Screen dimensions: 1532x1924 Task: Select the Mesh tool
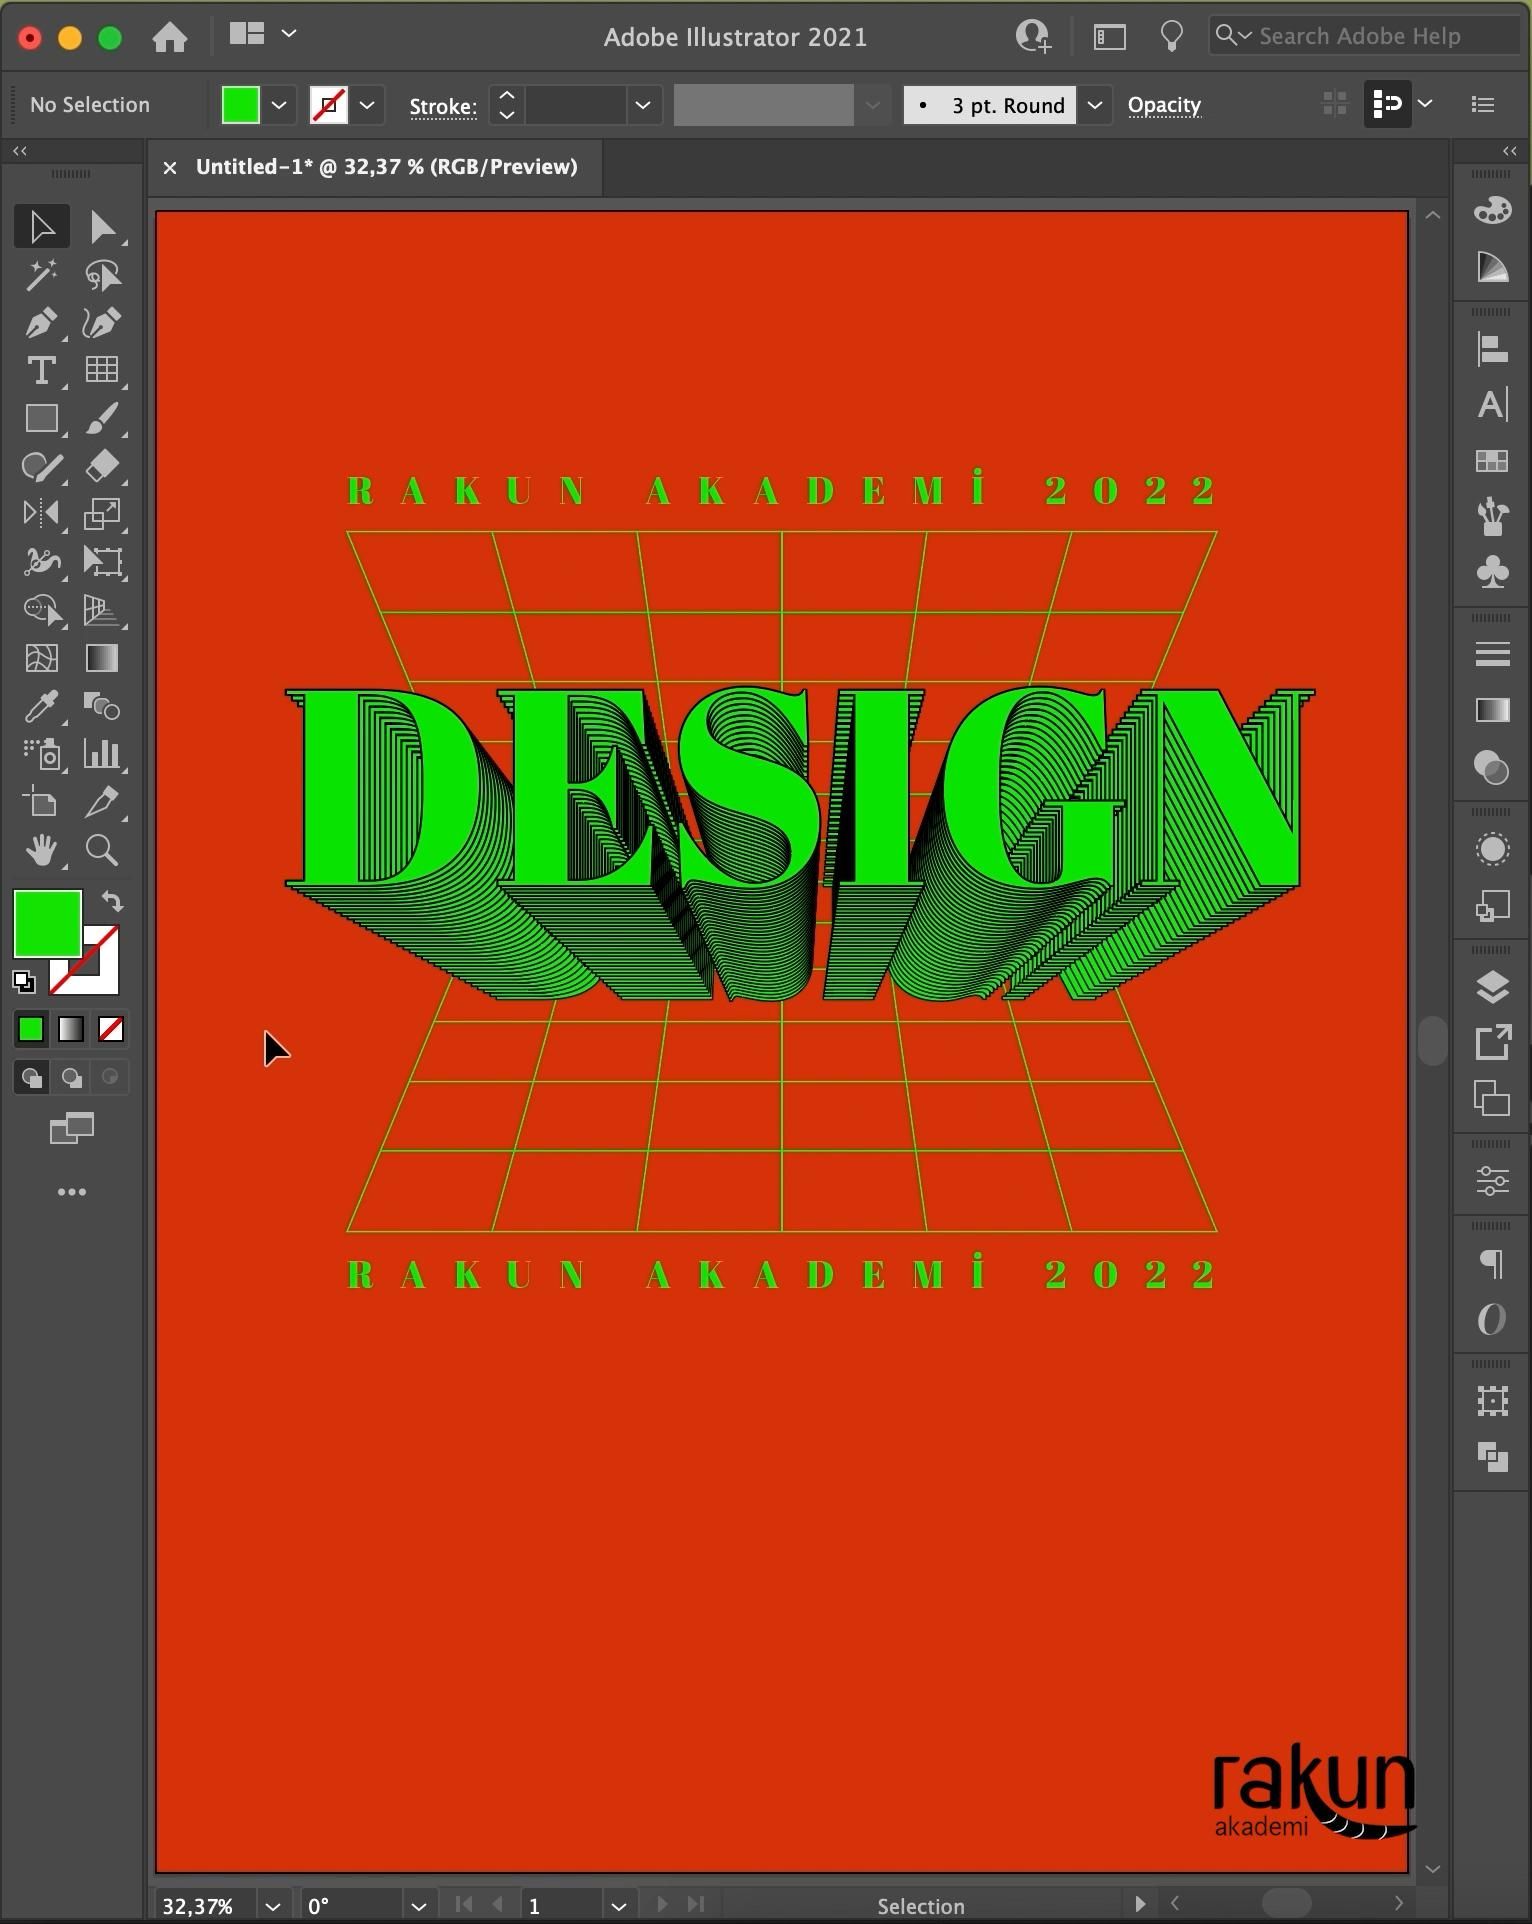41,658
